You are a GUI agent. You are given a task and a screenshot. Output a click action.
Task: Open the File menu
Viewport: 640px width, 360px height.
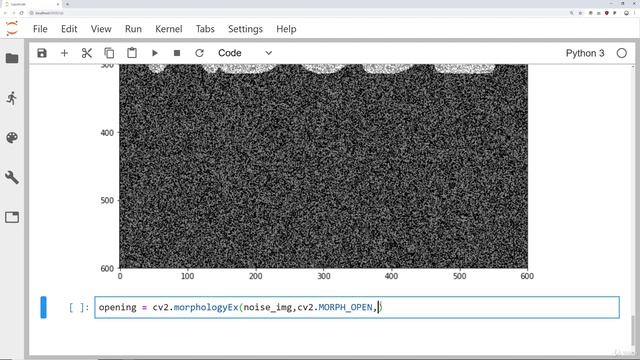40,29
